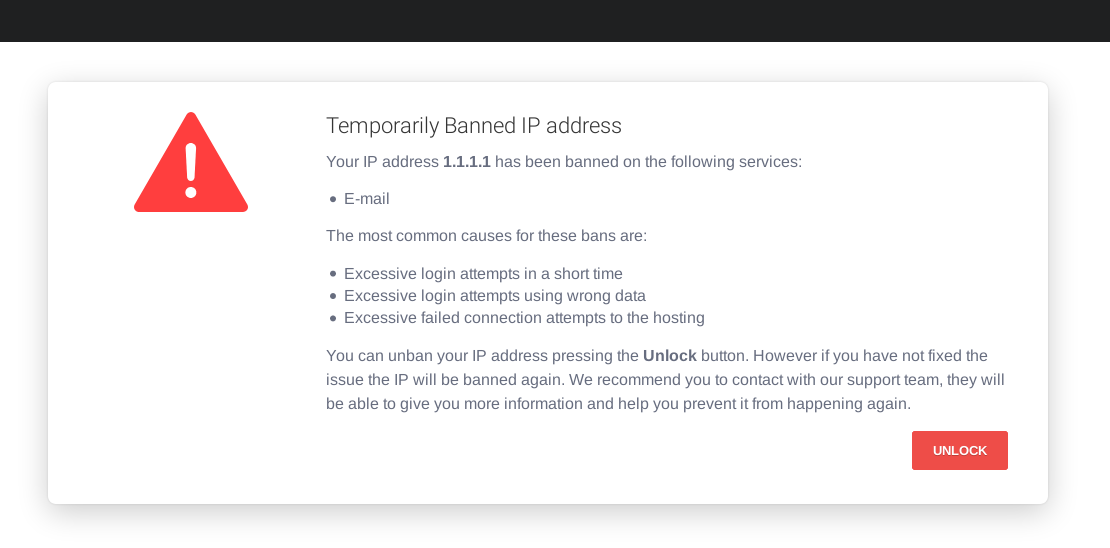The width and height of the screenshot is (1110, 548).
Task: Click "Excessive login attempts in a short time"
Action: coord(483,273)
